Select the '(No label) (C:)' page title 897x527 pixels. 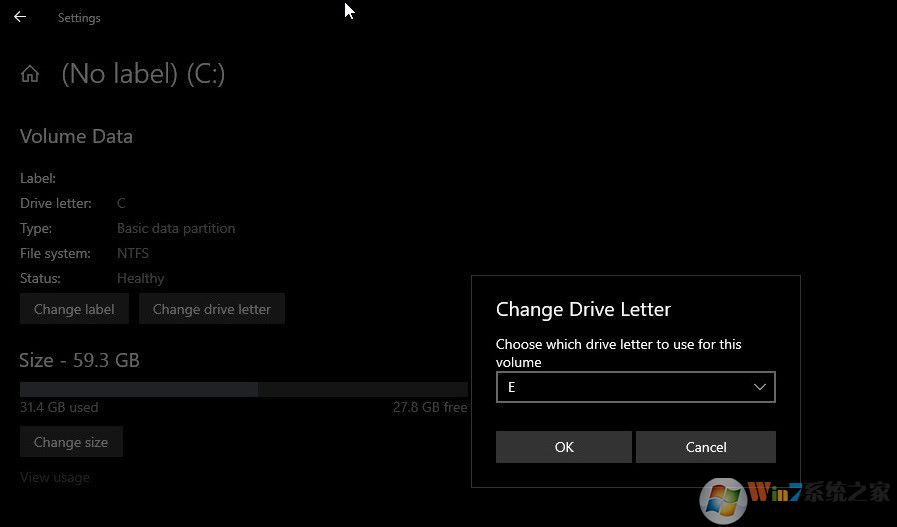143,74
